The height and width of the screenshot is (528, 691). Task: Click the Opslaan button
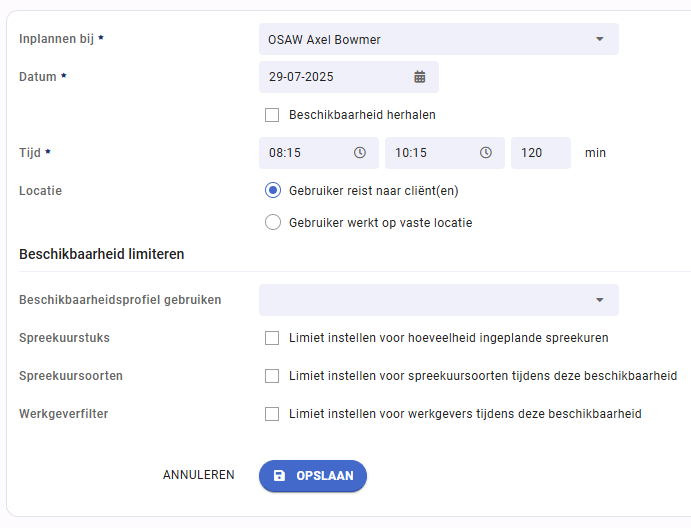pos(313,476)
